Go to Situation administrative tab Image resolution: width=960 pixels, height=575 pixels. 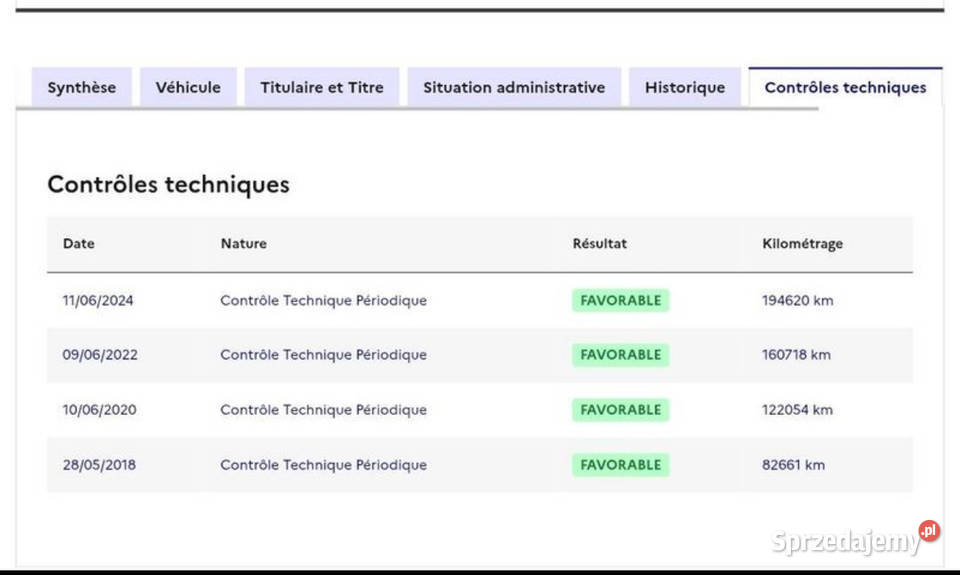point(513,87)
